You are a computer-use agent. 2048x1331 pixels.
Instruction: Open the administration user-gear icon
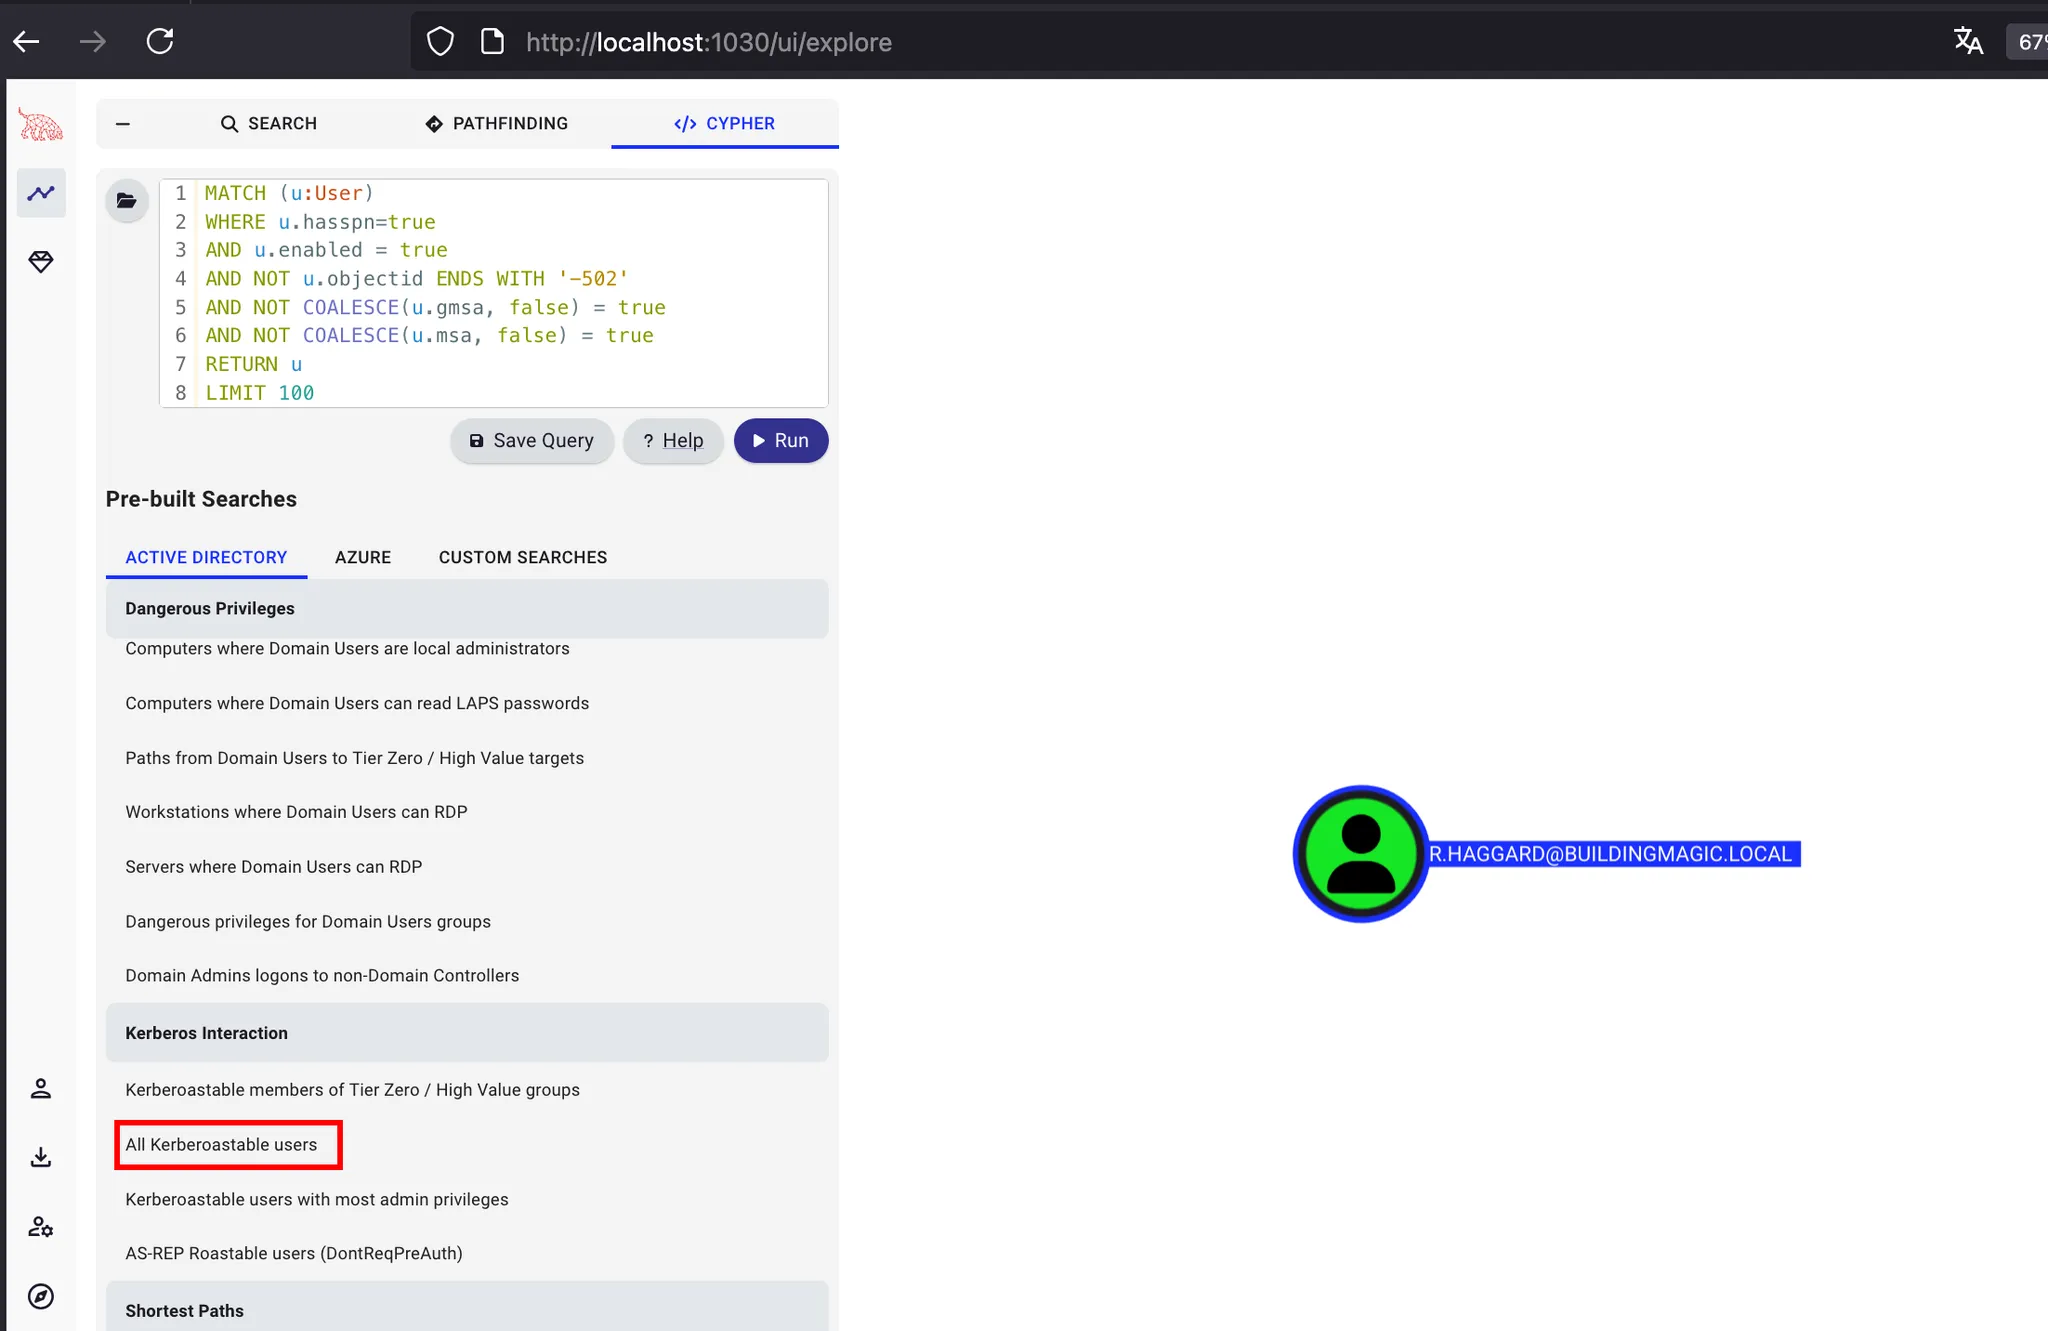pyautogui.click(x=41, y=1226)
